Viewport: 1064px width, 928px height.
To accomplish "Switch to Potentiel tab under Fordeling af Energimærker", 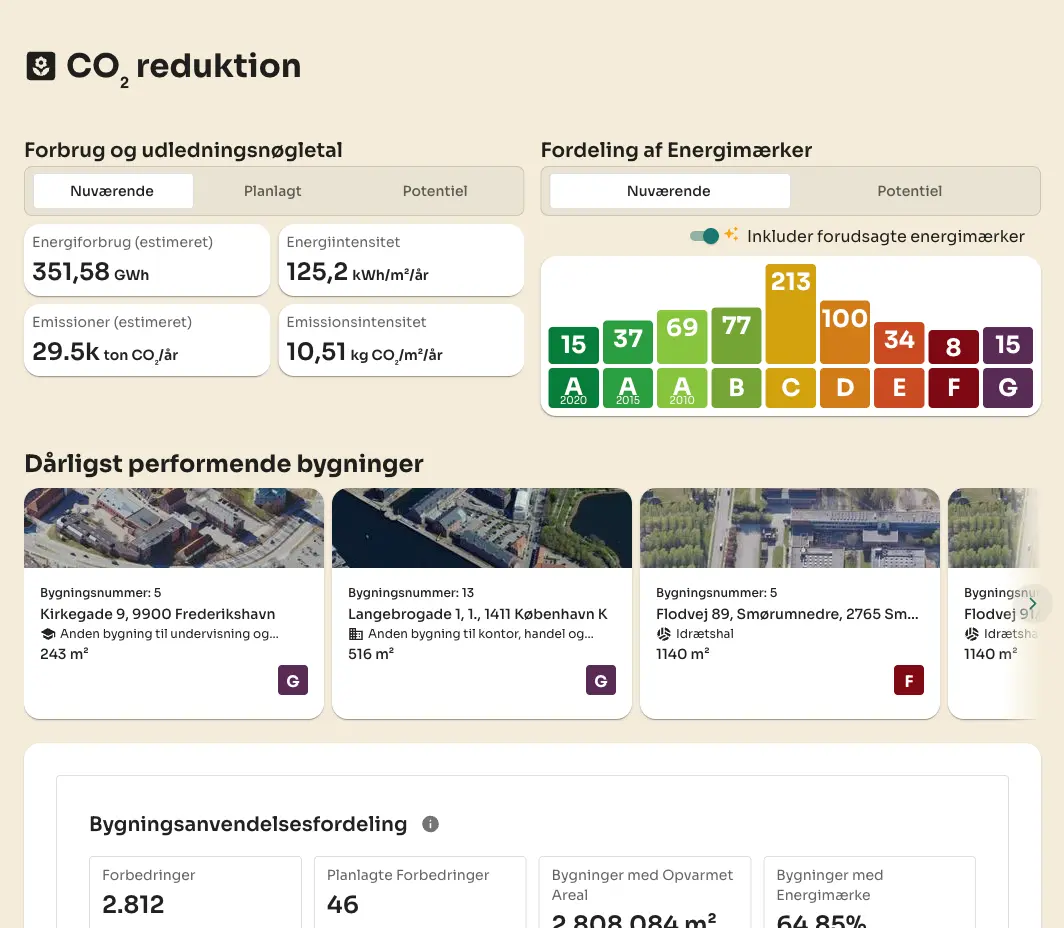I will [x=910, y=191].
